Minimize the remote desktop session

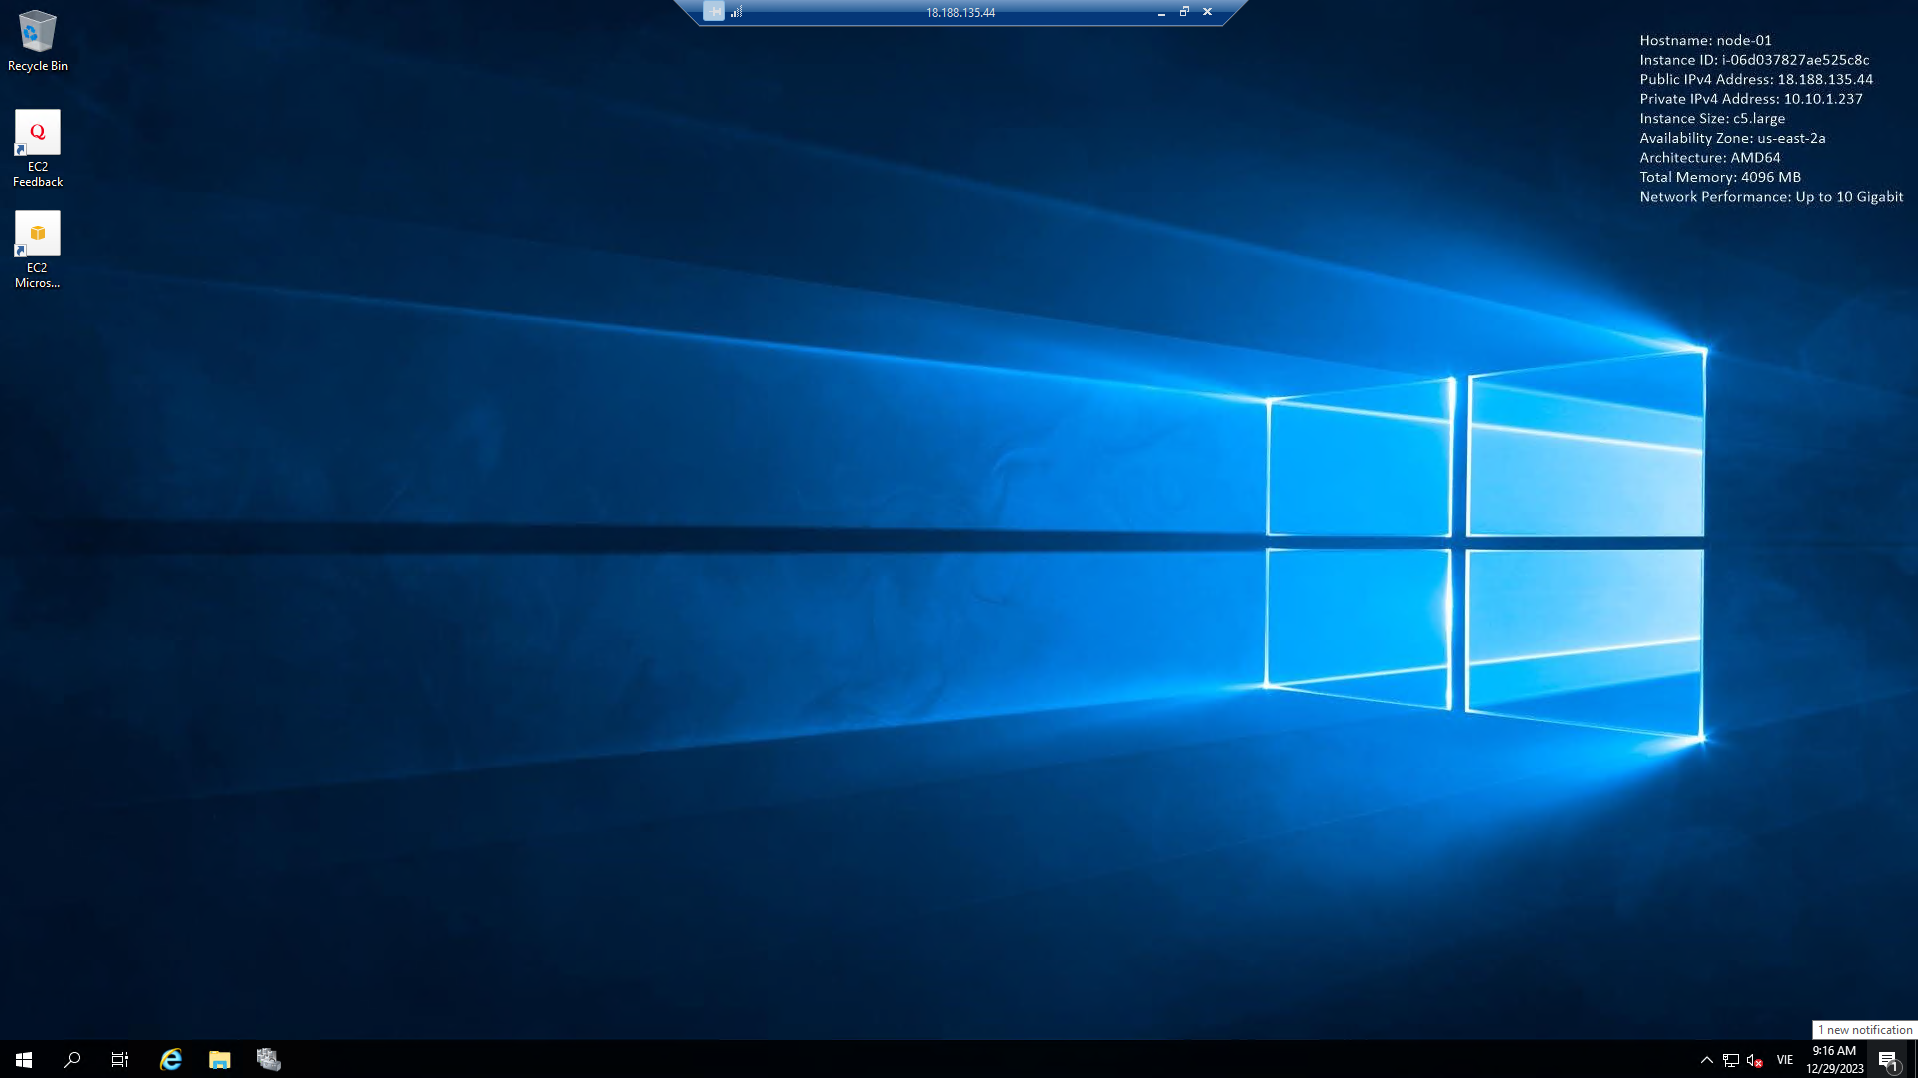pos(1161,13)
